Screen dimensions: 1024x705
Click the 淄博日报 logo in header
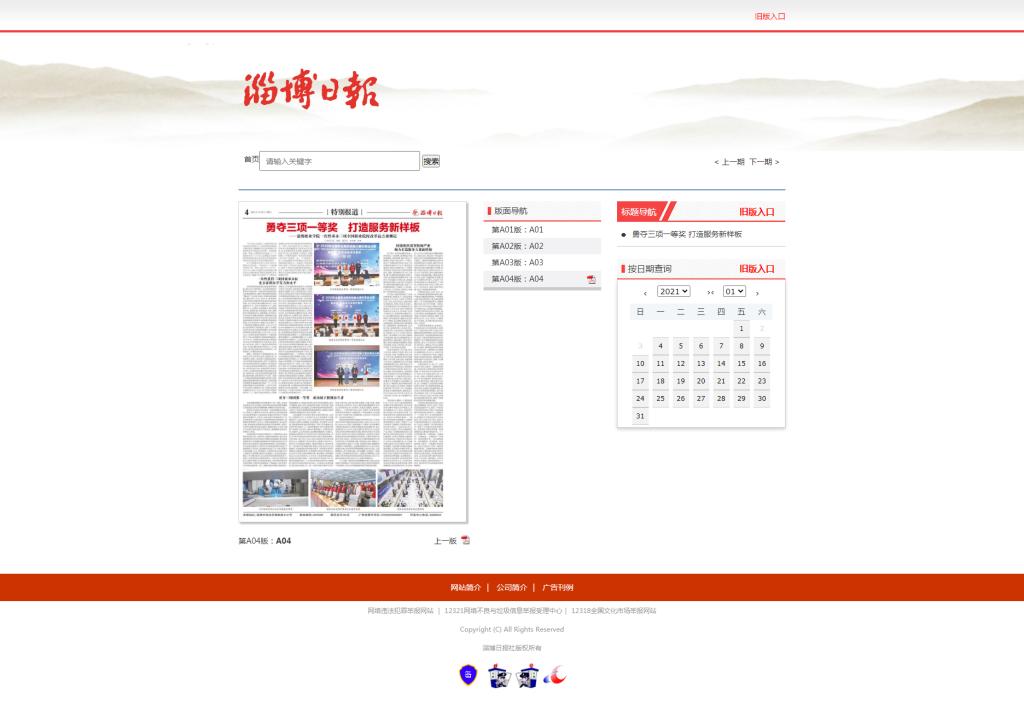[x=311, y=91]
